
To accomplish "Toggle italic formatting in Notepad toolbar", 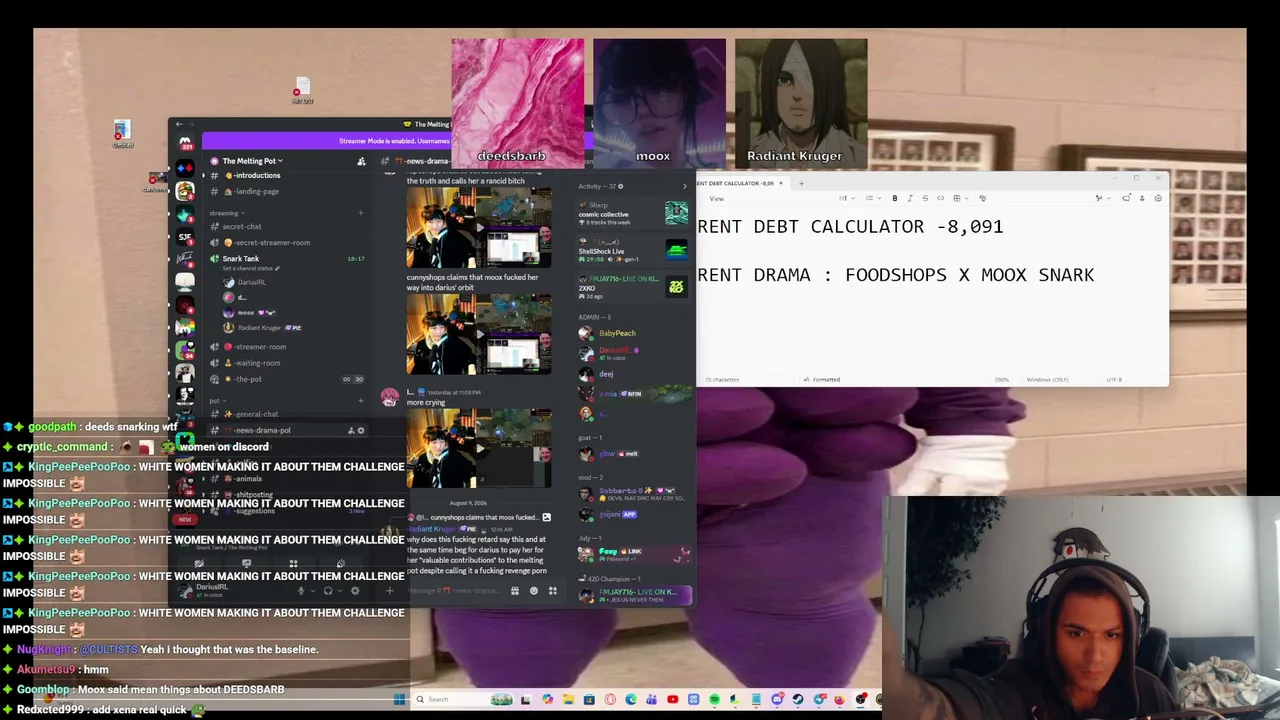I will (910, 198).
